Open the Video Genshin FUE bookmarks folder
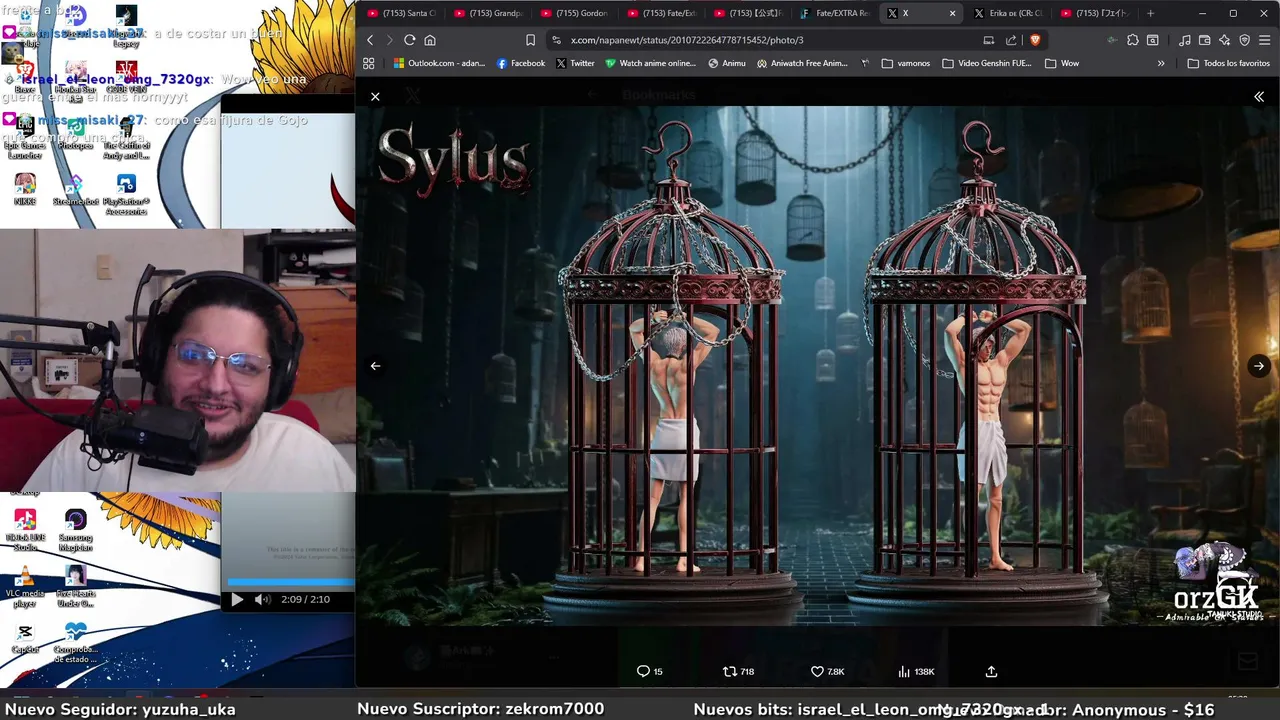The image size is (1280, 720). [x=987, y=63]
